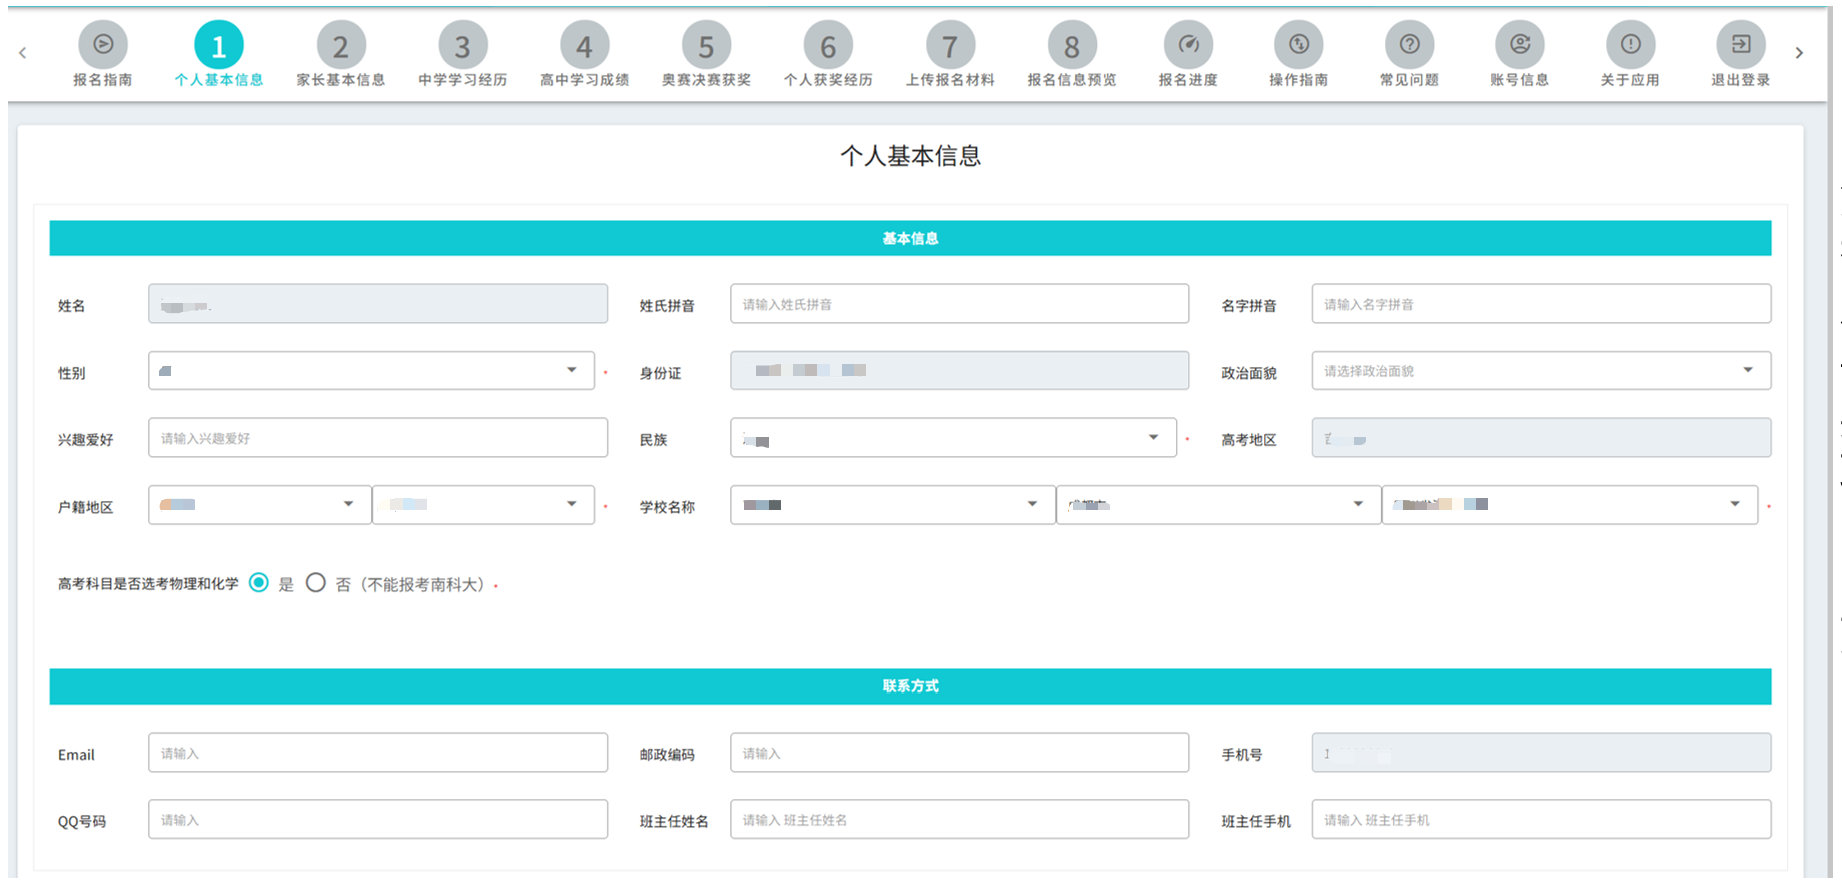Screen dimensions: 1842x886
Task: Switch to step 4 高中学习成绩
Action: (584, 47)
